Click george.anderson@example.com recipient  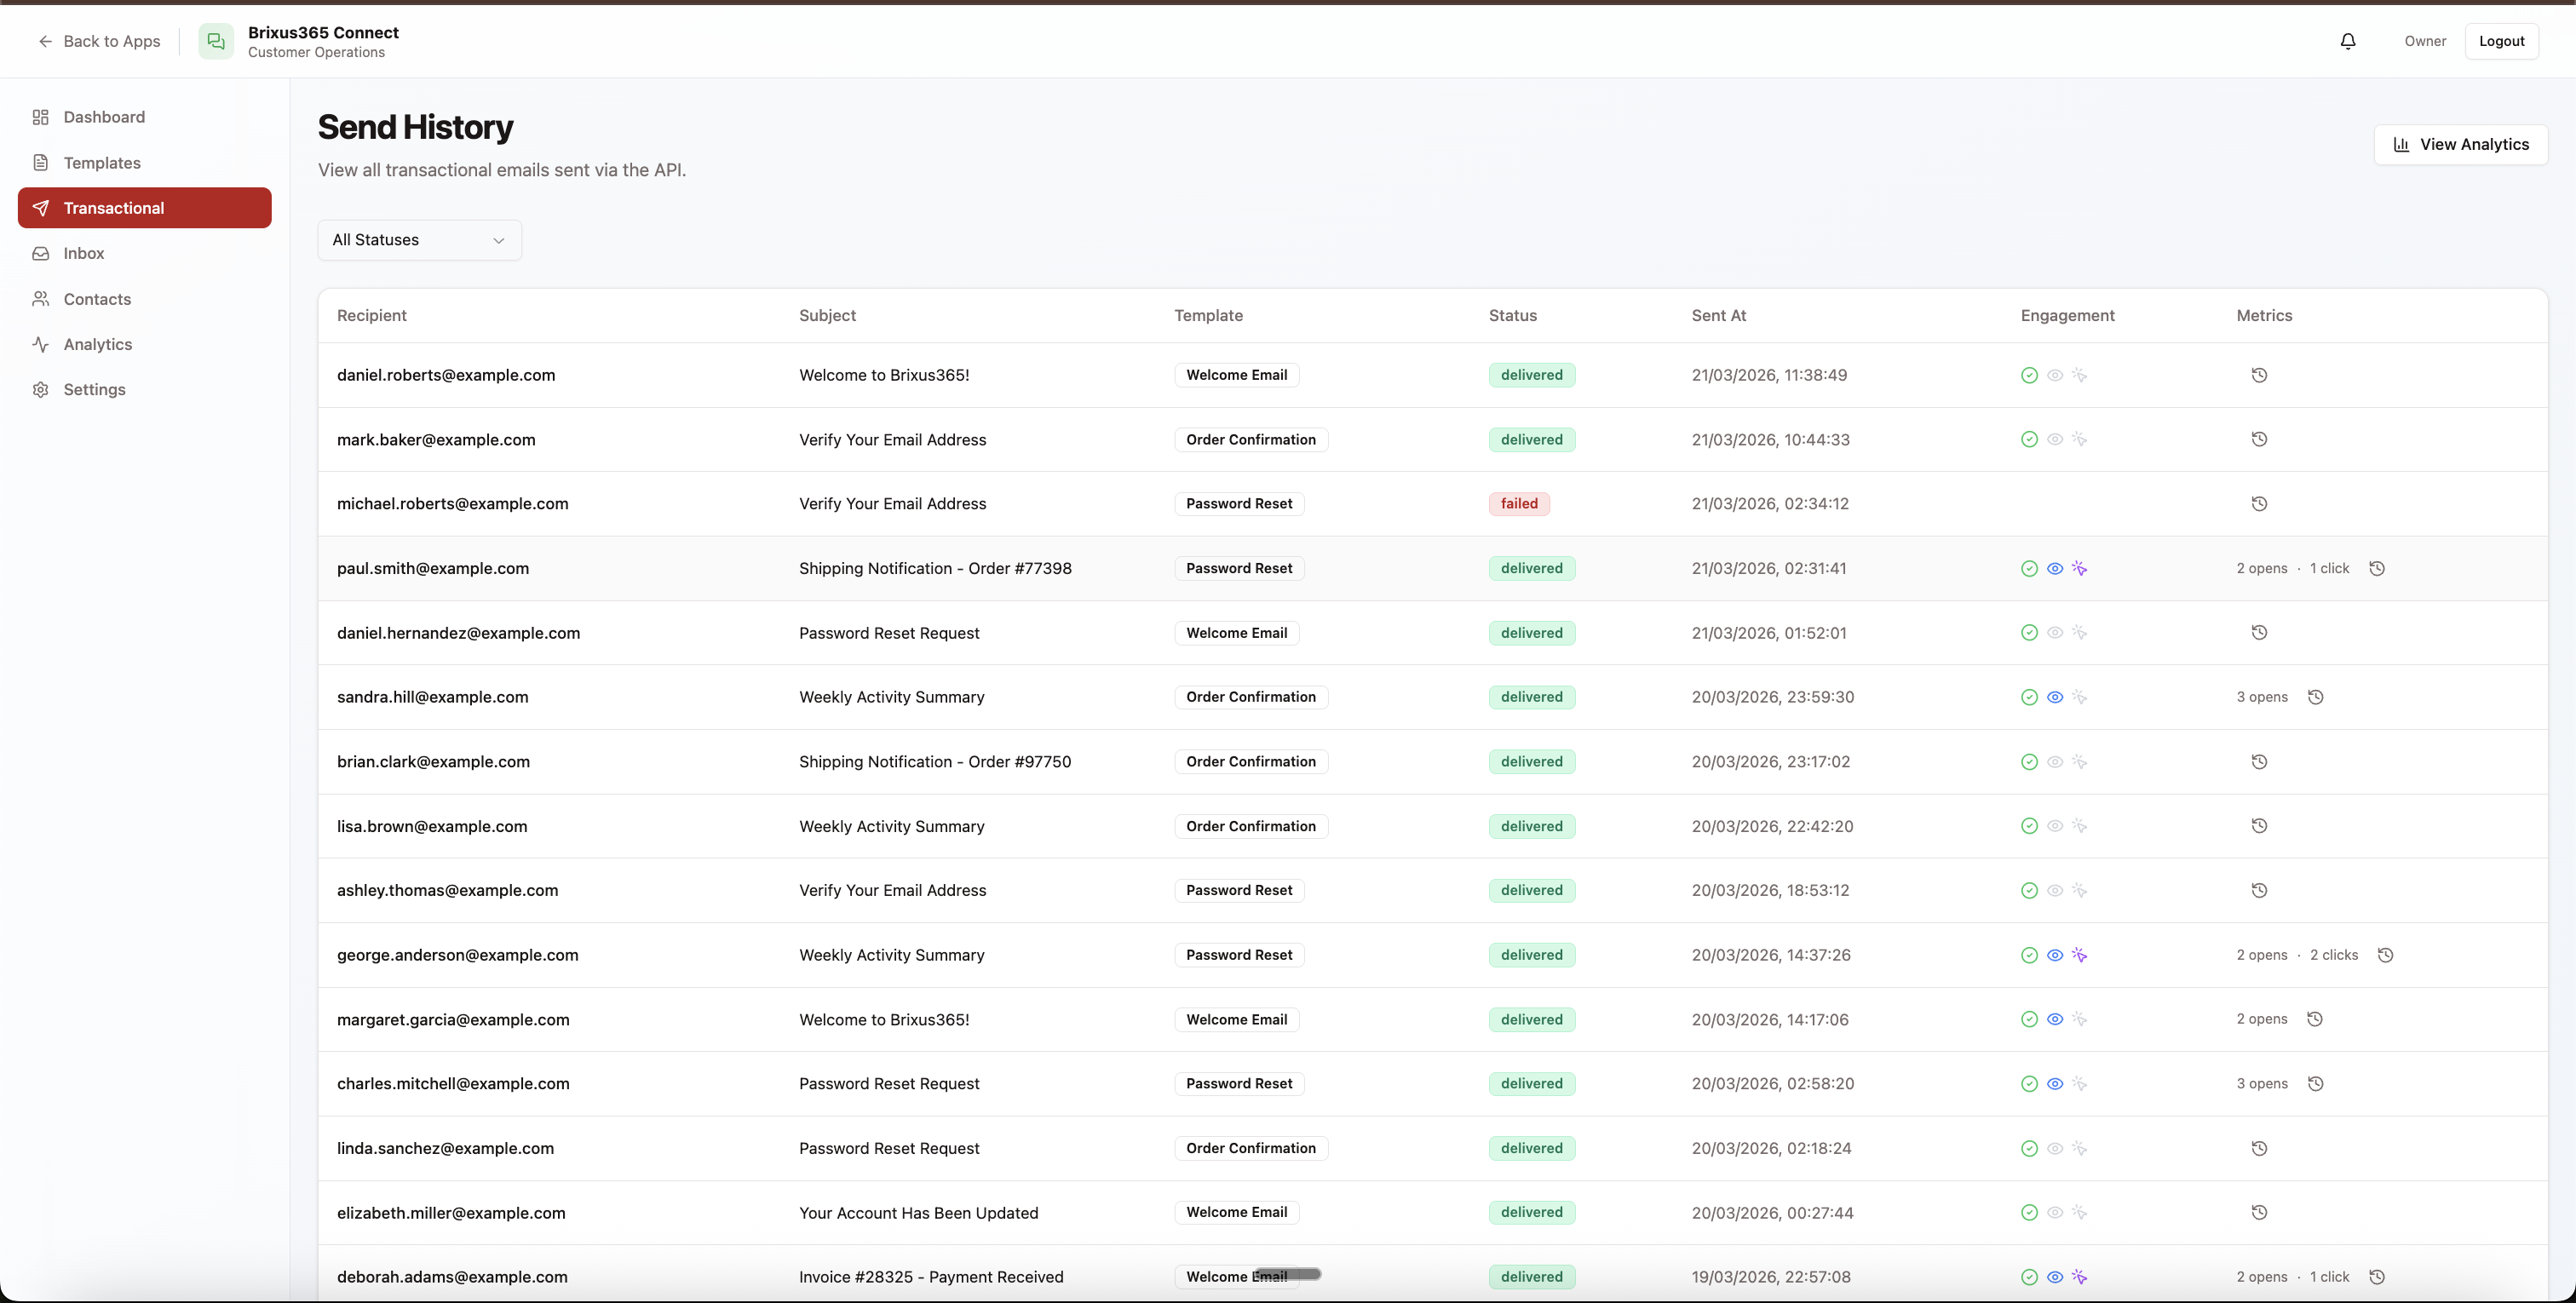pos(457,955)
